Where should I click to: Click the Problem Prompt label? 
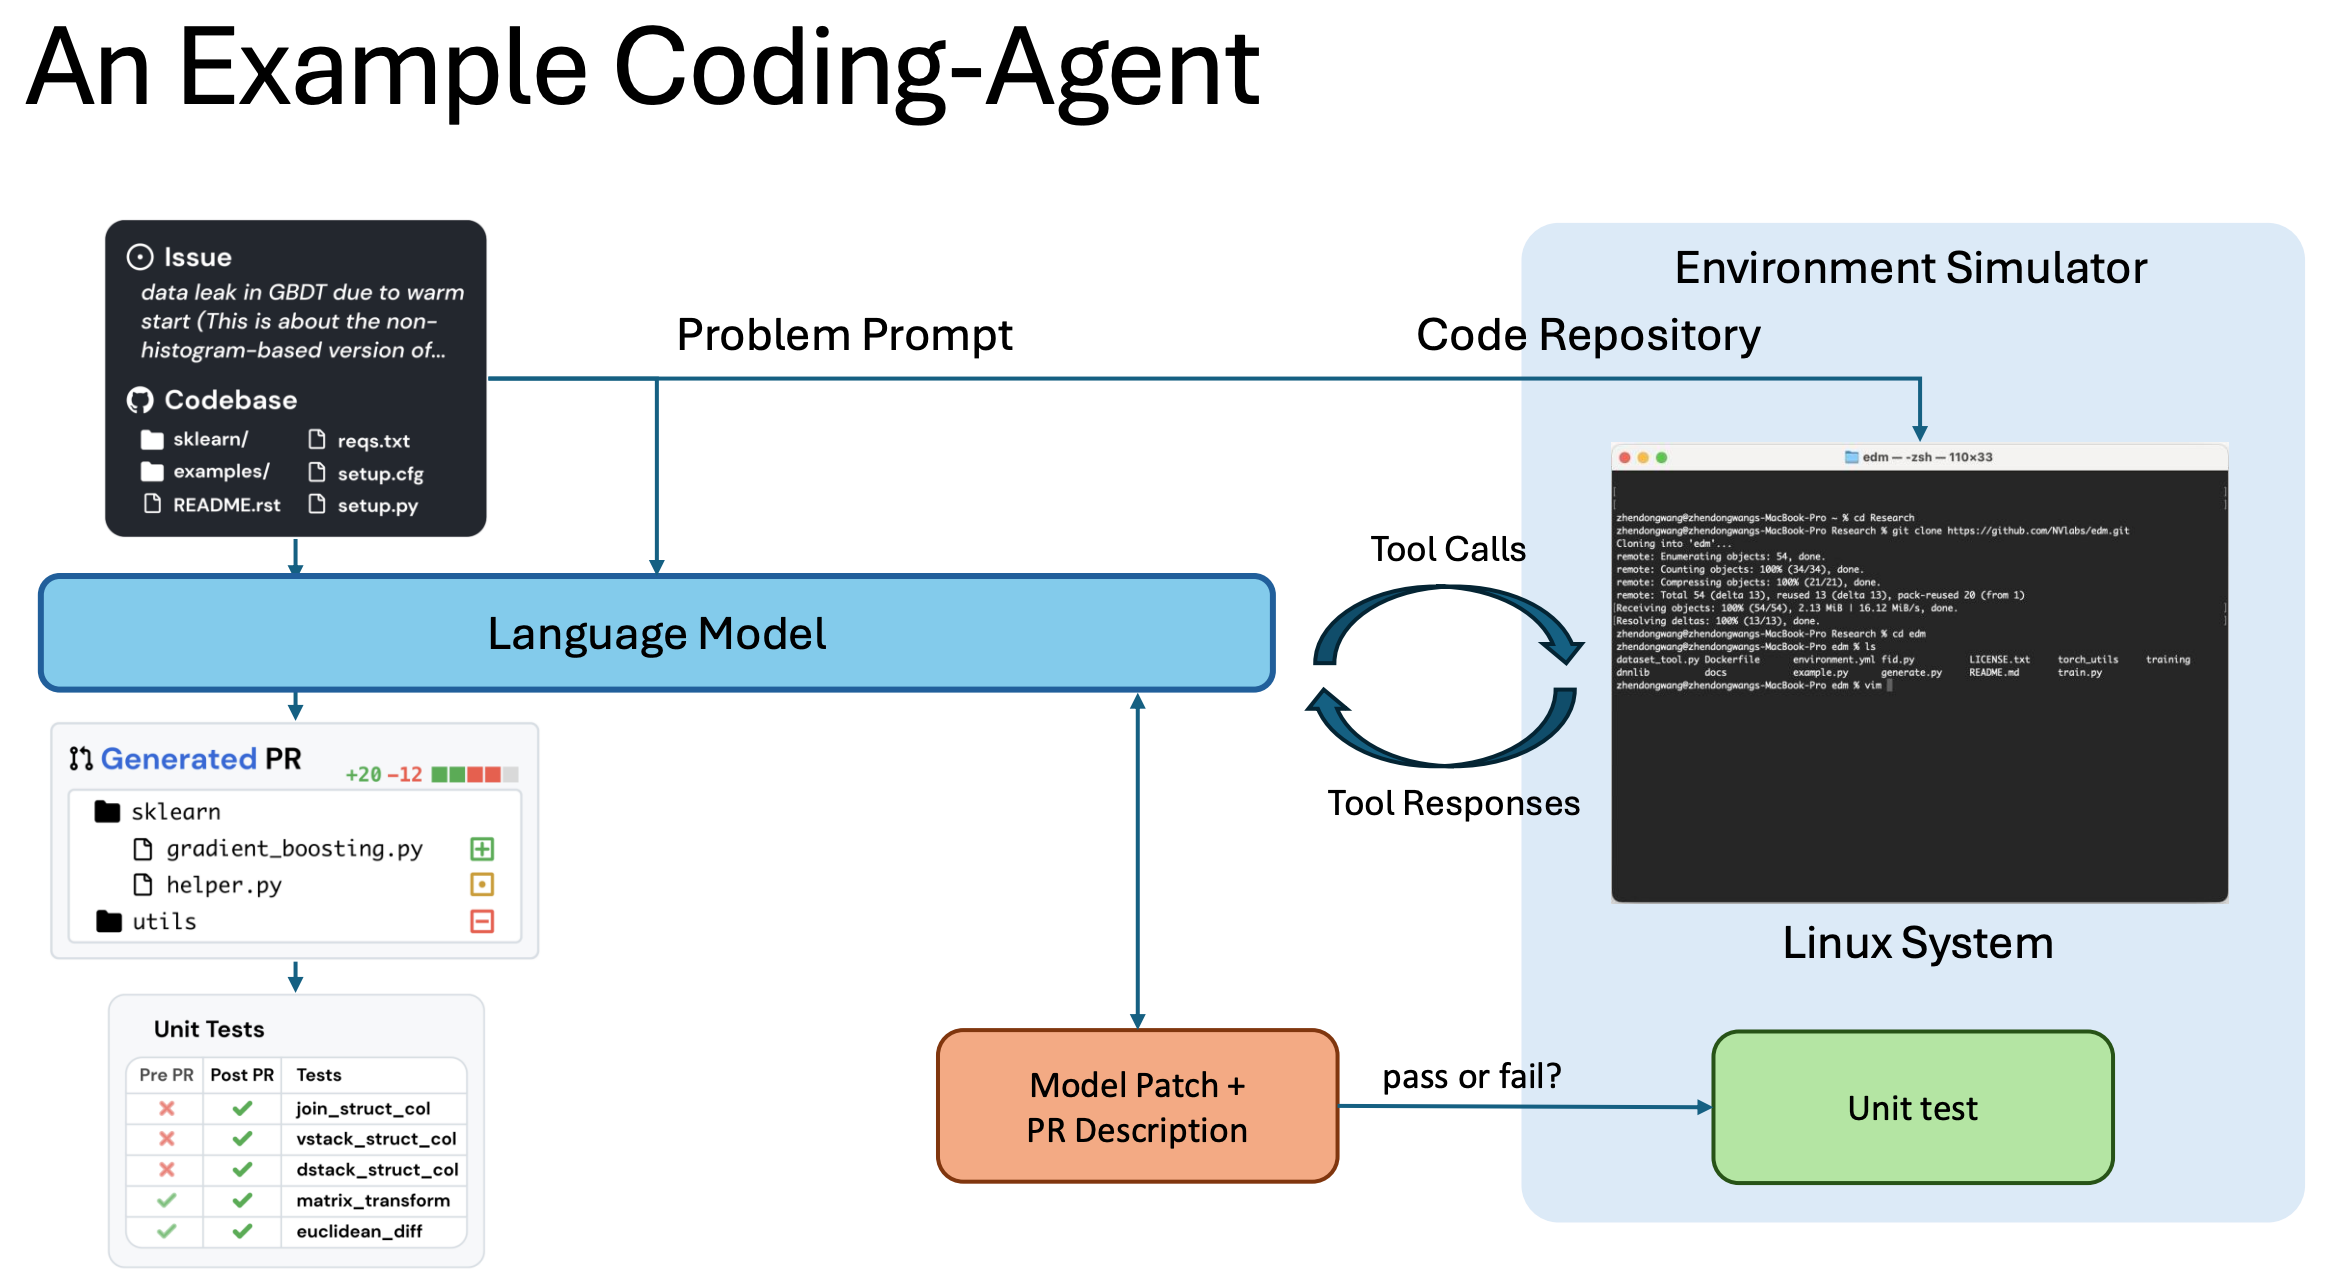(x=845, y=335)
